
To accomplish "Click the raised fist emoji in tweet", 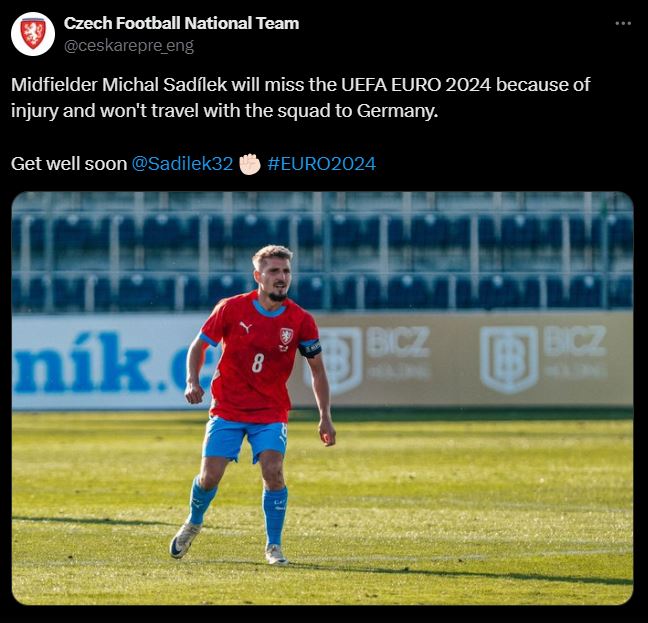I will click(x=250, y=164).
